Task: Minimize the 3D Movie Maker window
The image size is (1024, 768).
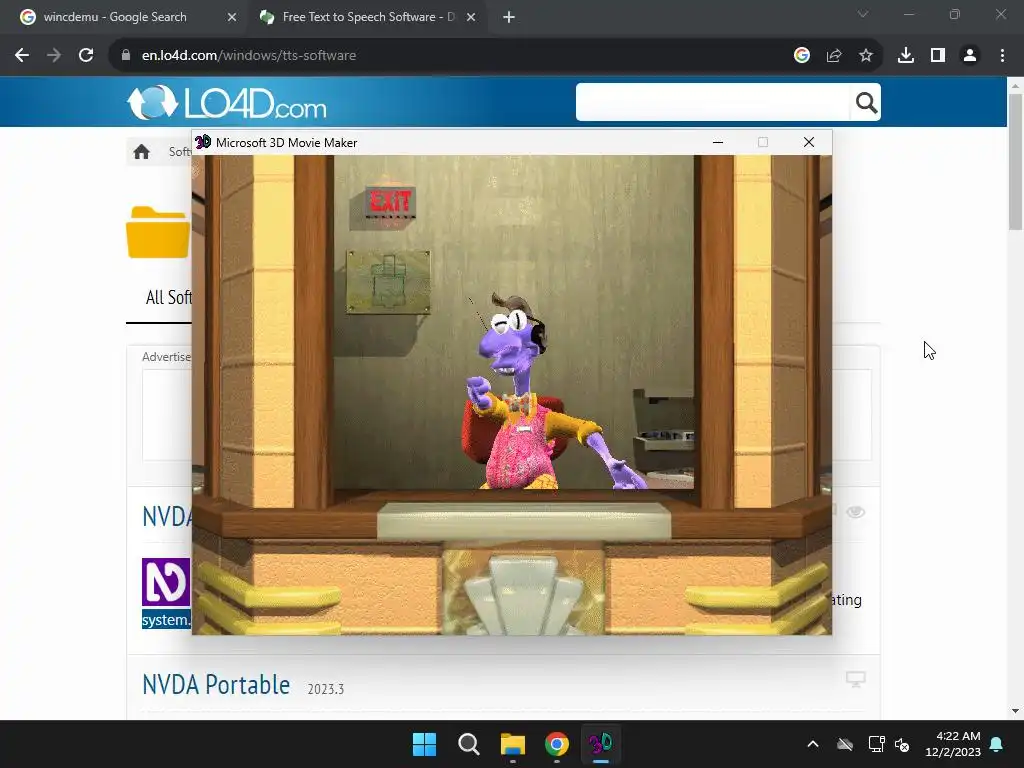Action: click(x=718, y=142)
